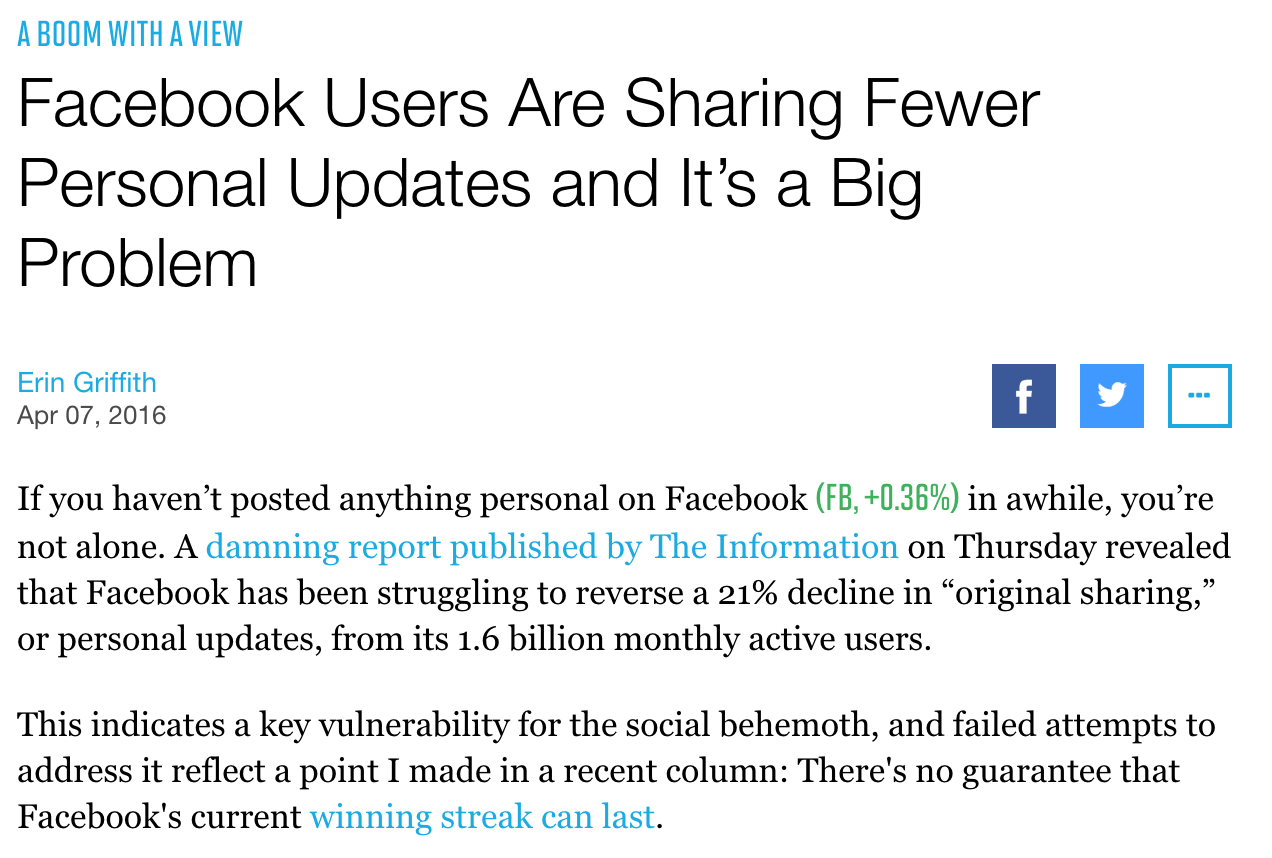Share the article on Twitter
The width and height of the screenshot is (1272, 858).
(x=1111, y=396)
